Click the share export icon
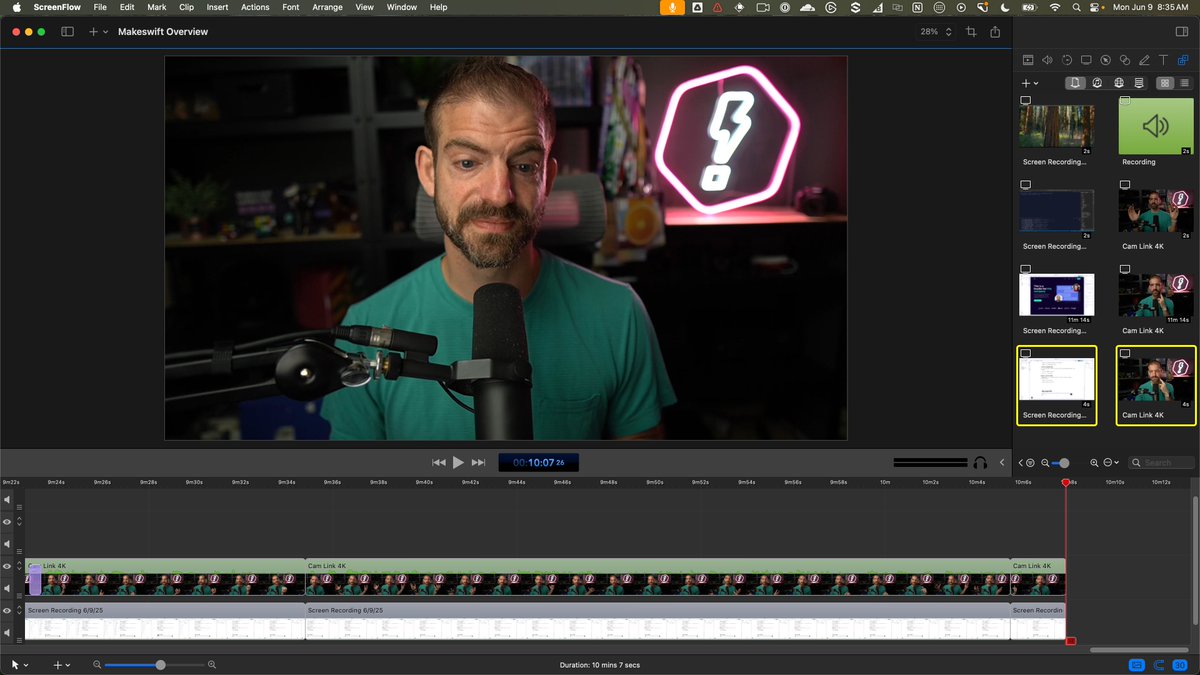1200x675 pixels. (995, 32)
